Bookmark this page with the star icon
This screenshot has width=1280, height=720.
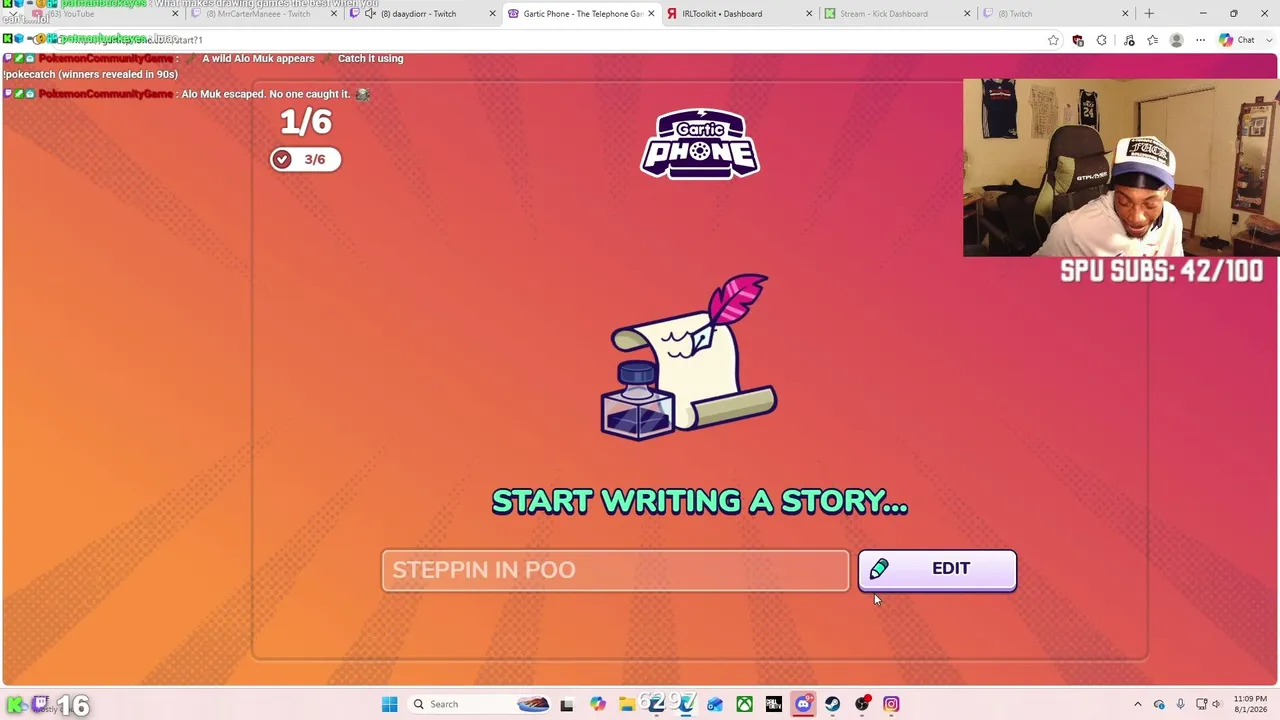[1053, 40]
